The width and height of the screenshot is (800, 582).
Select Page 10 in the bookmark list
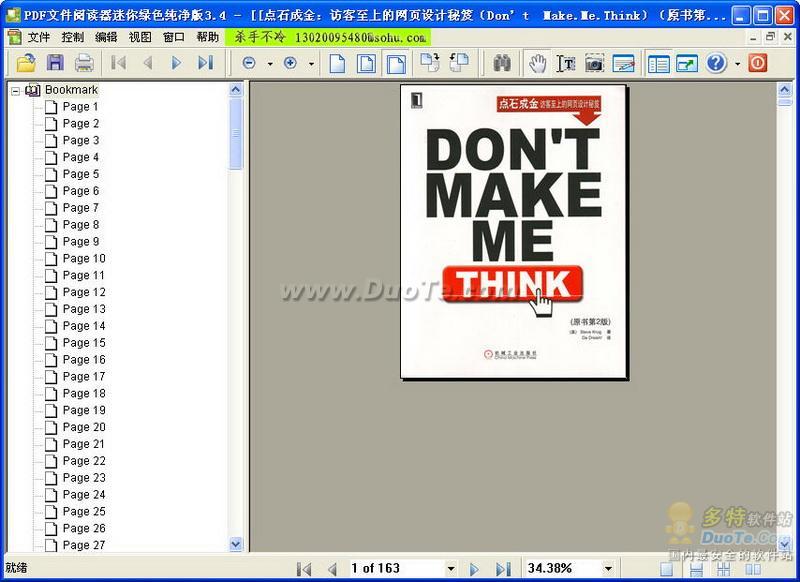point(83,258)
